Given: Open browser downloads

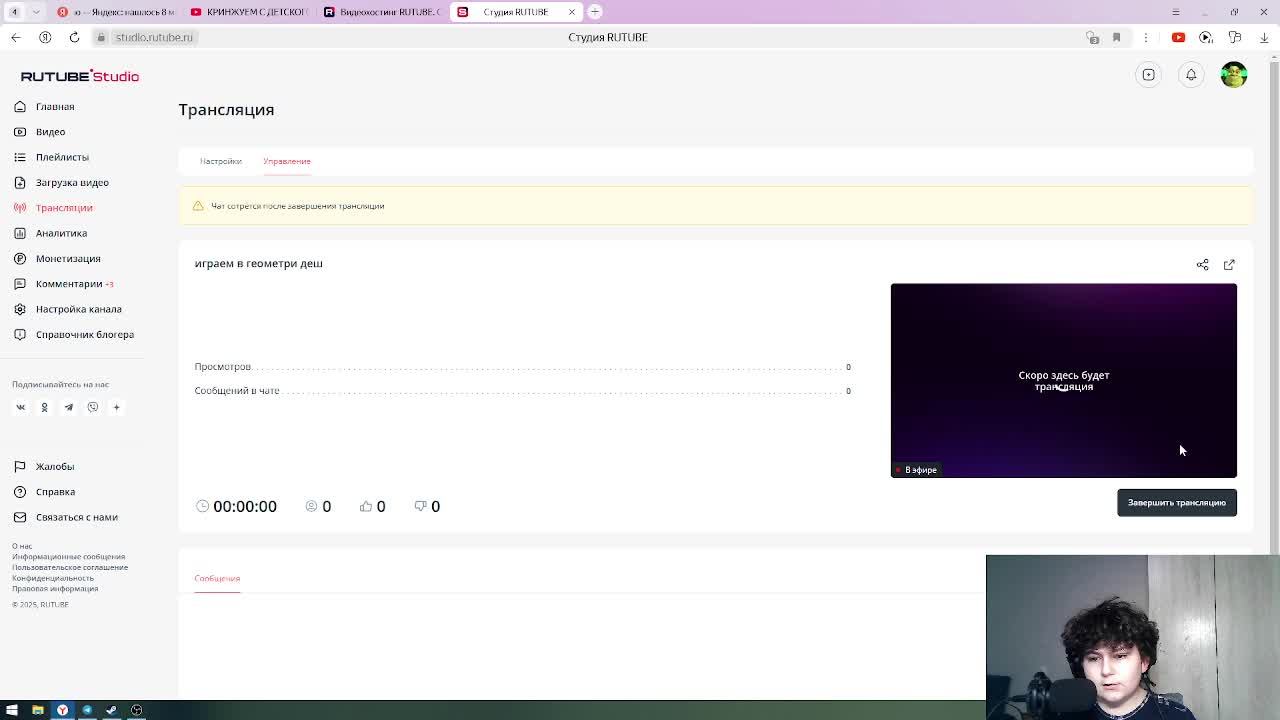Looking at the screenshot, I should pos(1264,37).
